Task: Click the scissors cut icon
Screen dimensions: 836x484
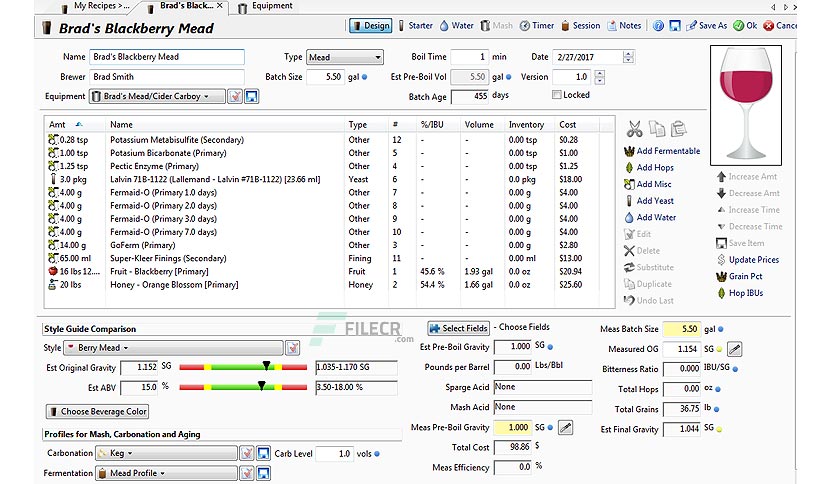Action: pyautogui.click(x=634, y=128)
